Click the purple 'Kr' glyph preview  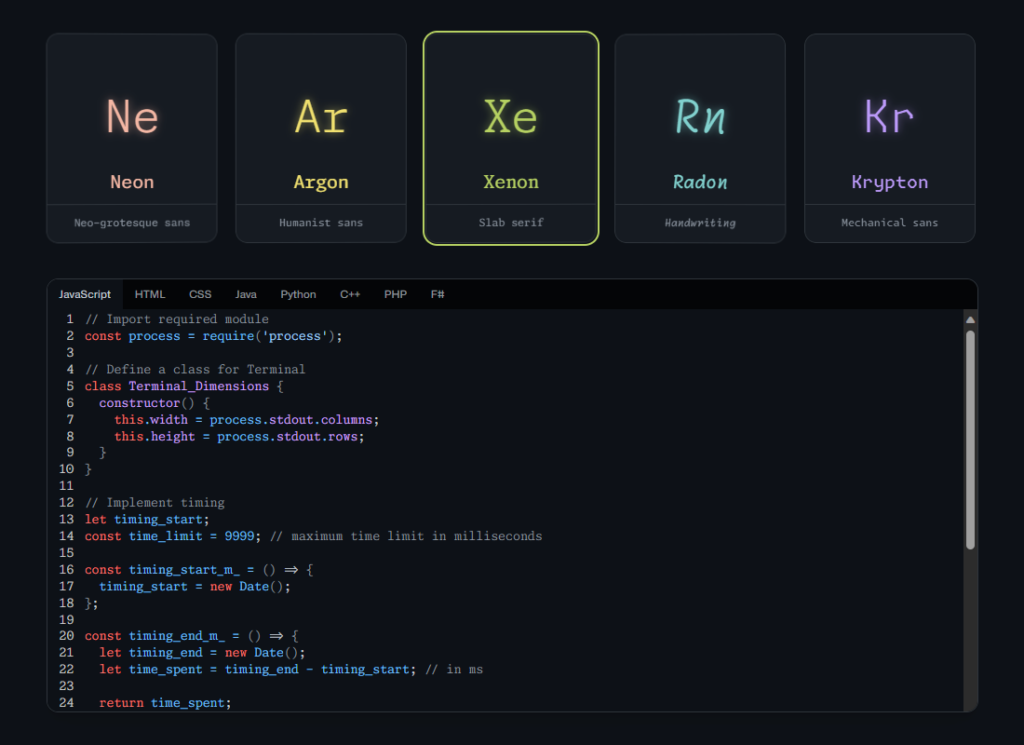pyautogui.click(x=889, y=117)
